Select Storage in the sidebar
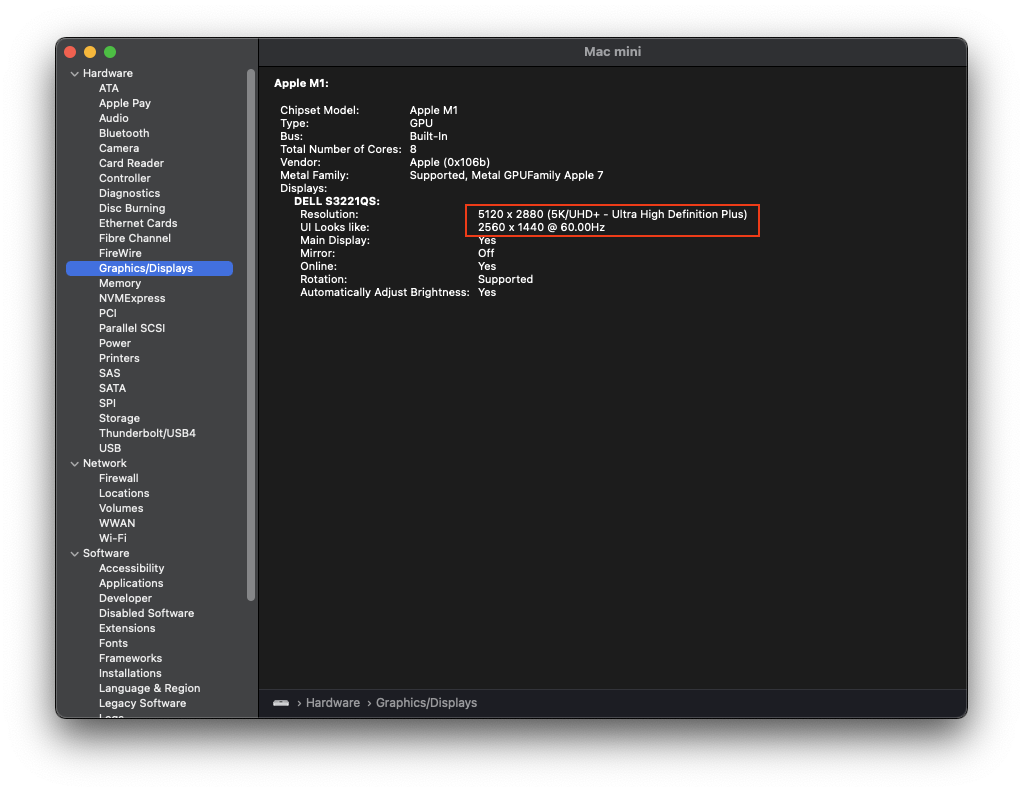The width and height of the screenshot is (1023, 792). click(x=118, y=417)
